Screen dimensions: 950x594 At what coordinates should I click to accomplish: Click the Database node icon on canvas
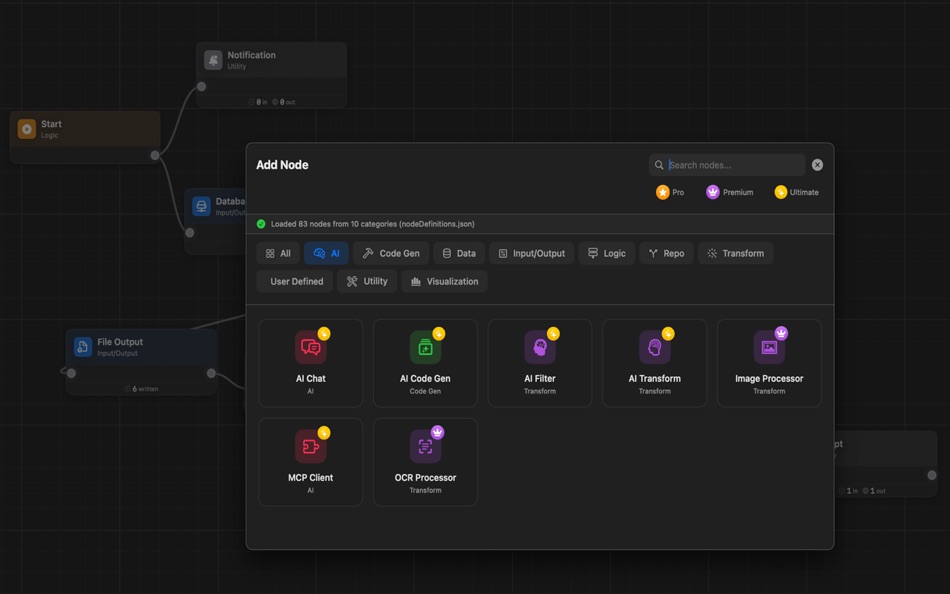pyautogui.click(x=201, y=206)
